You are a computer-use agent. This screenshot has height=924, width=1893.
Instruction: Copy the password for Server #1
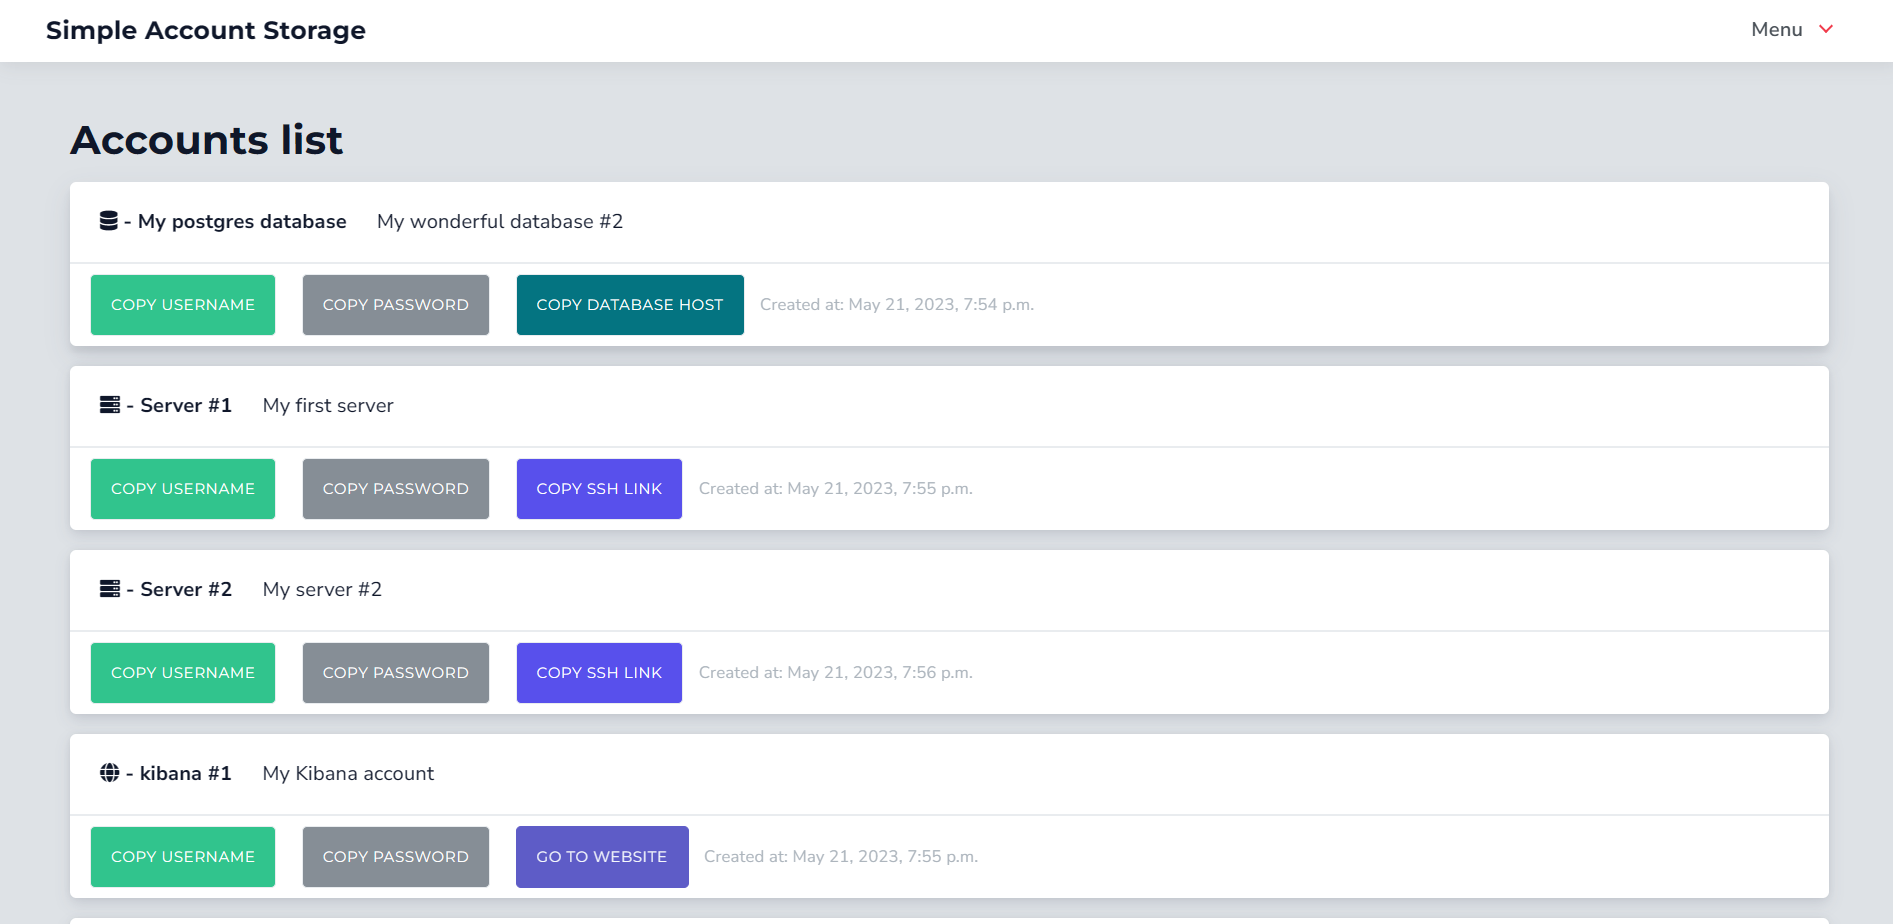pos(395,488)
